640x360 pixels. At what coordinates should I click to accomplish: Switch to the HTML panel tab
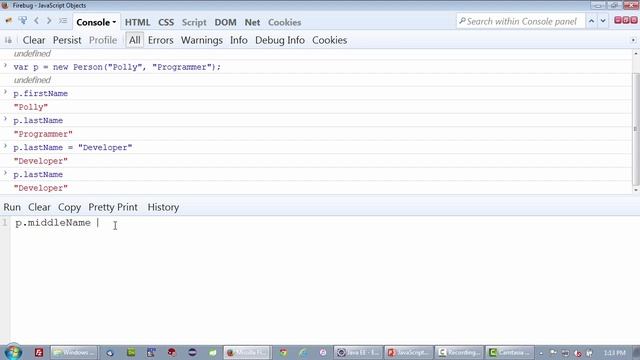coord(138,22)
